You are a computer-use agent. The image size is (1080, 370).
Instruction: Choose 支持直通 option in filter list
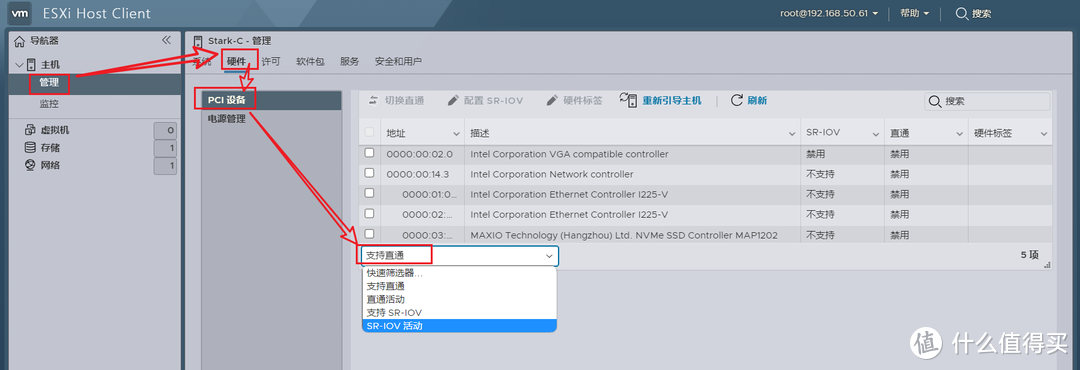459,286
